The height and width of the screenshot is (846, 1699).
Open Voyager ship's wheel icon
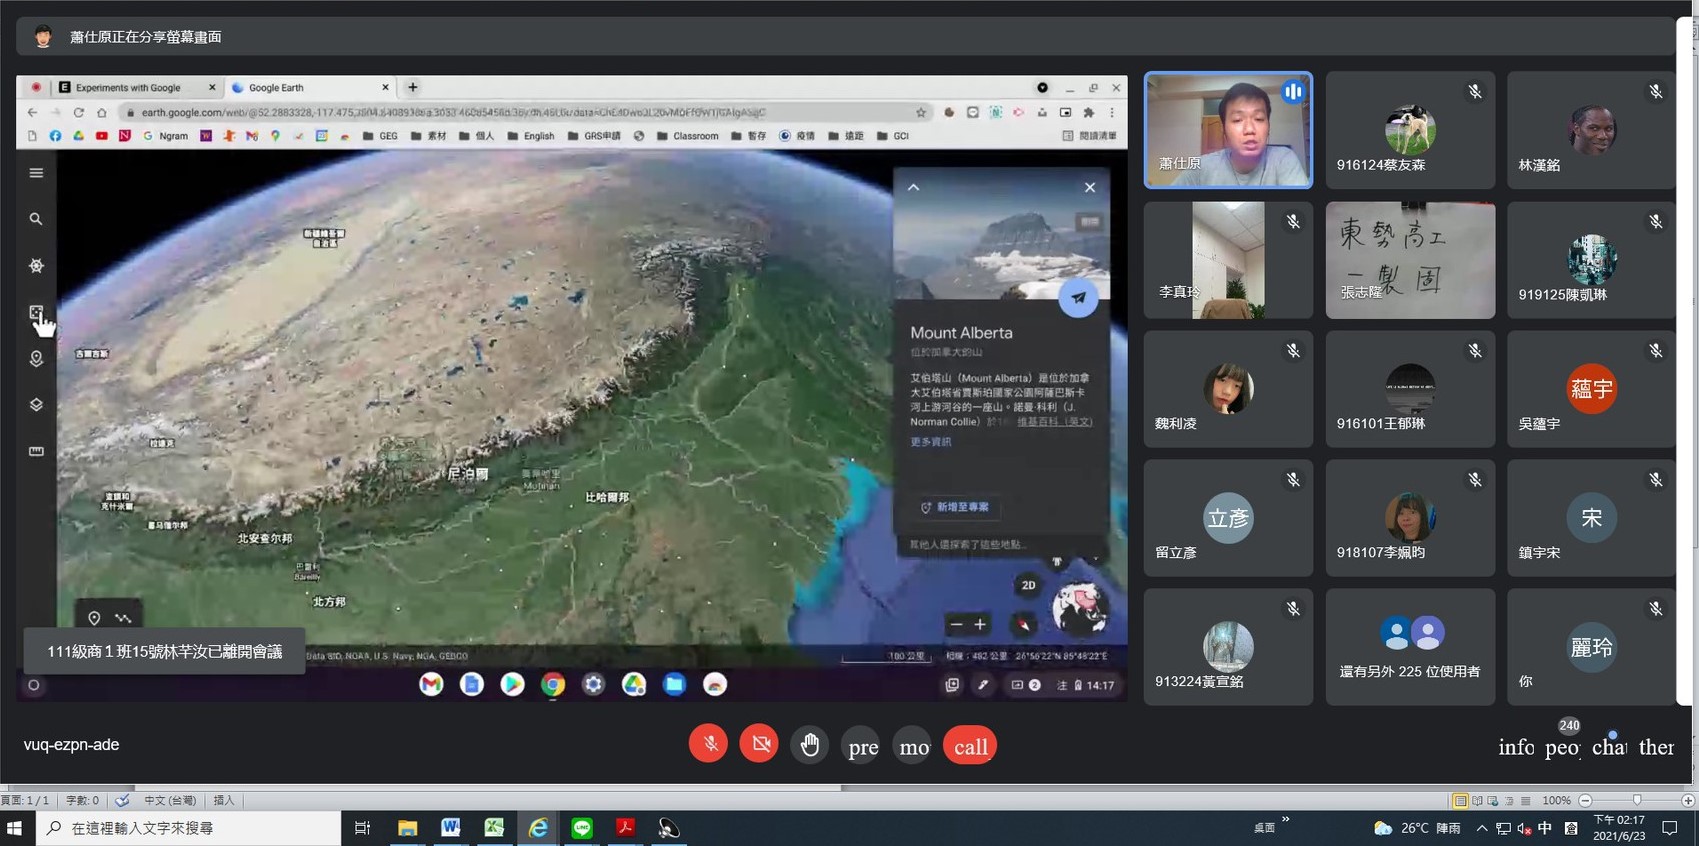tap(36, 266)
